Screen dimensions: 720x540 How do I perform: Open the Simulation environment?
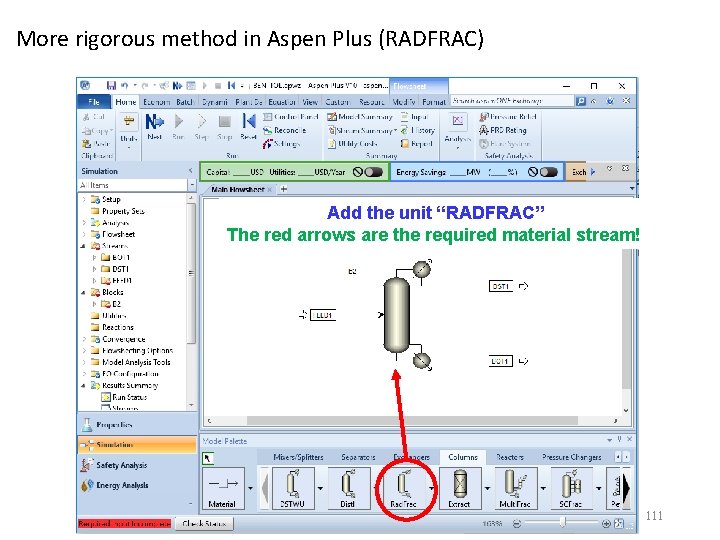pyautogui.click(x=137, y=445)
